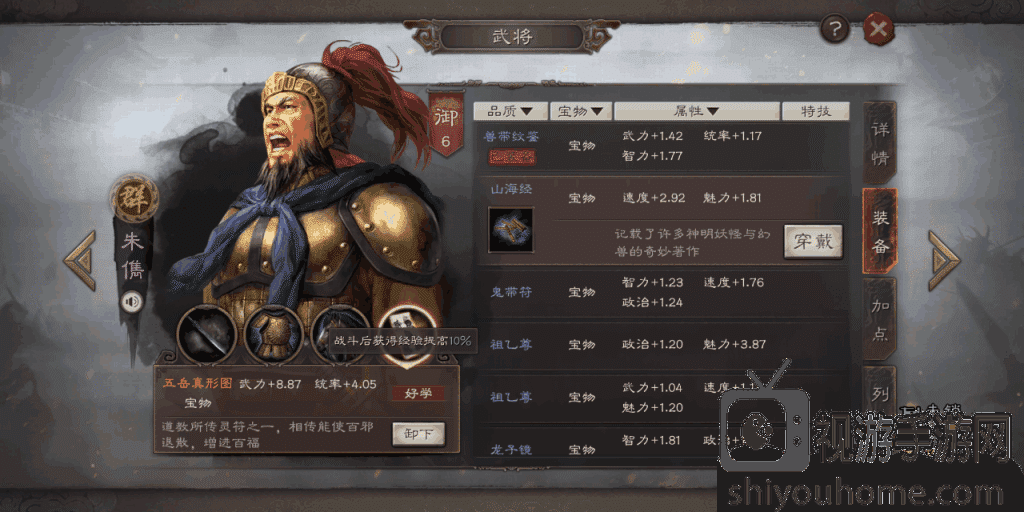Go to previous general with left arrow
Screen dimensions: 1024x512
80,260
